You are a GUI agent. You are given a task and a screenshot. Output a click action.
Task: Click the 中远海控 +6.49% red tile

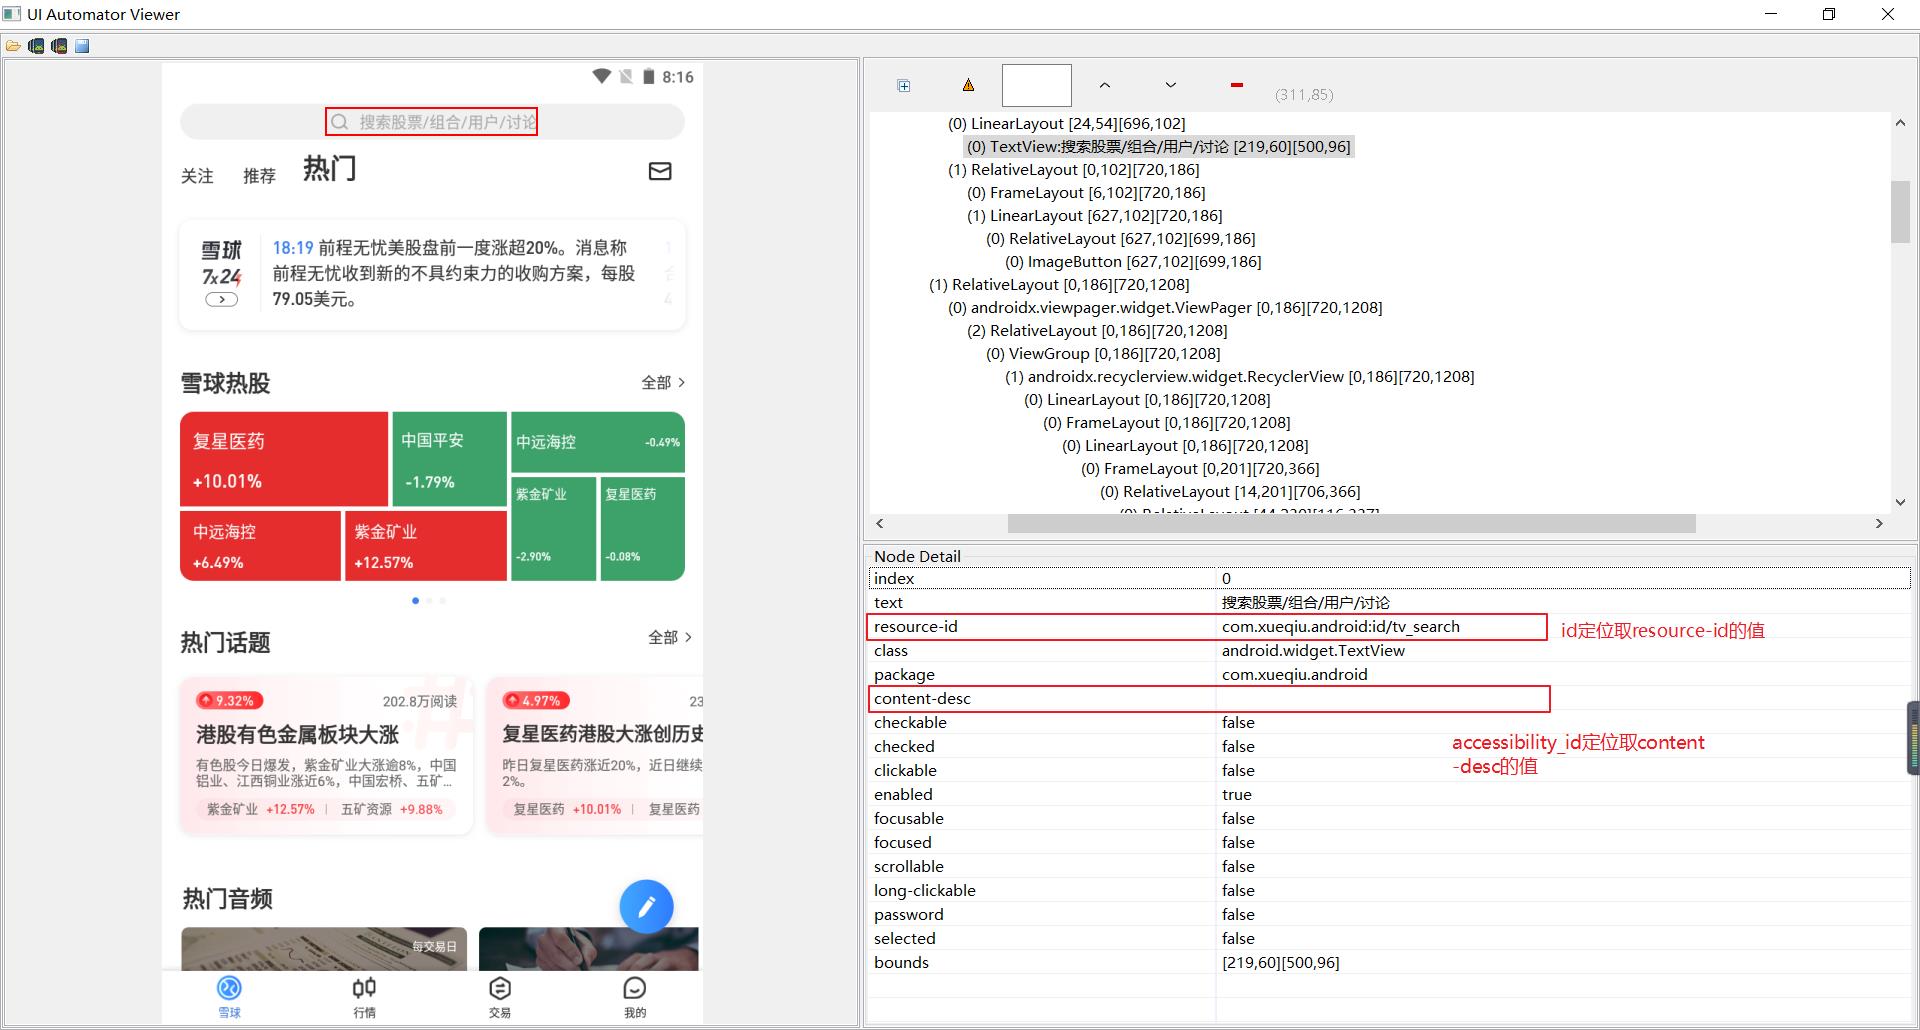click(x=260, y=546)
